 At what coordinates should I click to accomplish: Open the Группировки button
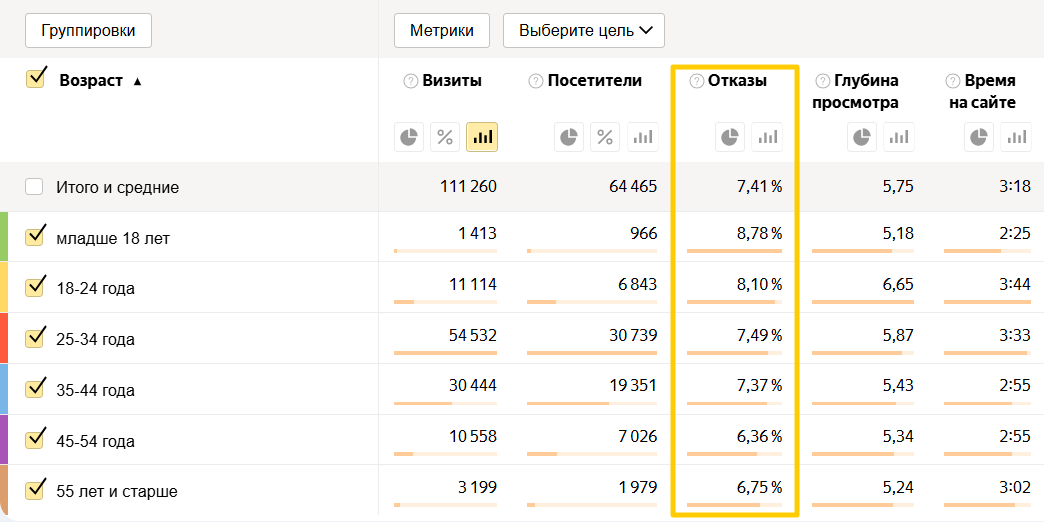click(x=88, y=30)
